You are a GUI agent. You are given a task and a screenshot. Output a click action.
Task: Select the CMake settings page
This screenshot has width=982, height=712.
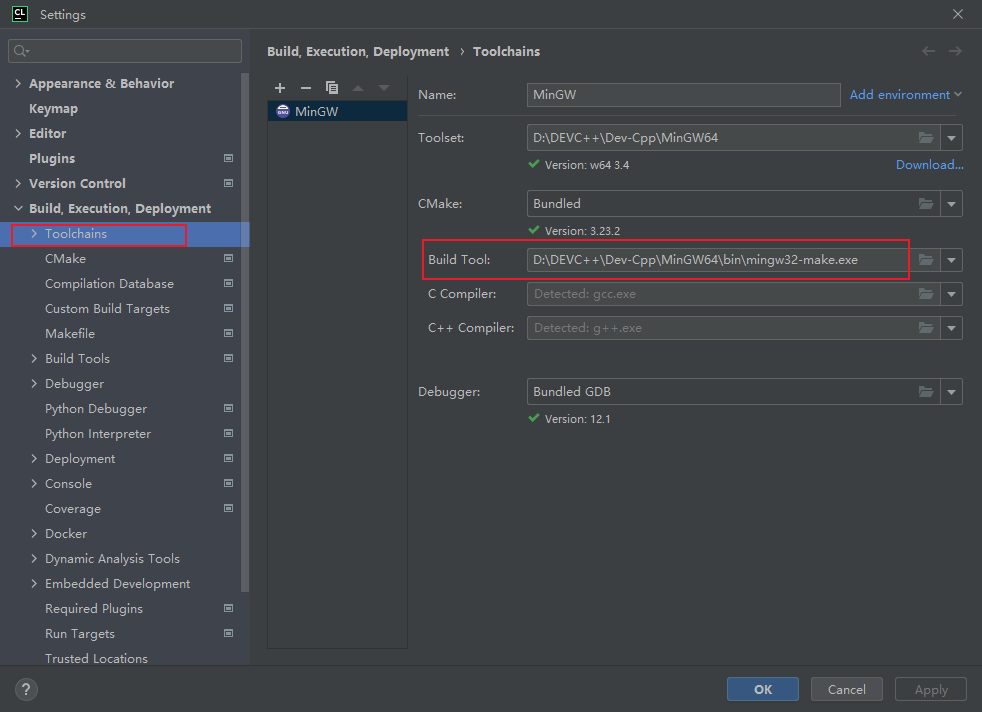point(65,259)
